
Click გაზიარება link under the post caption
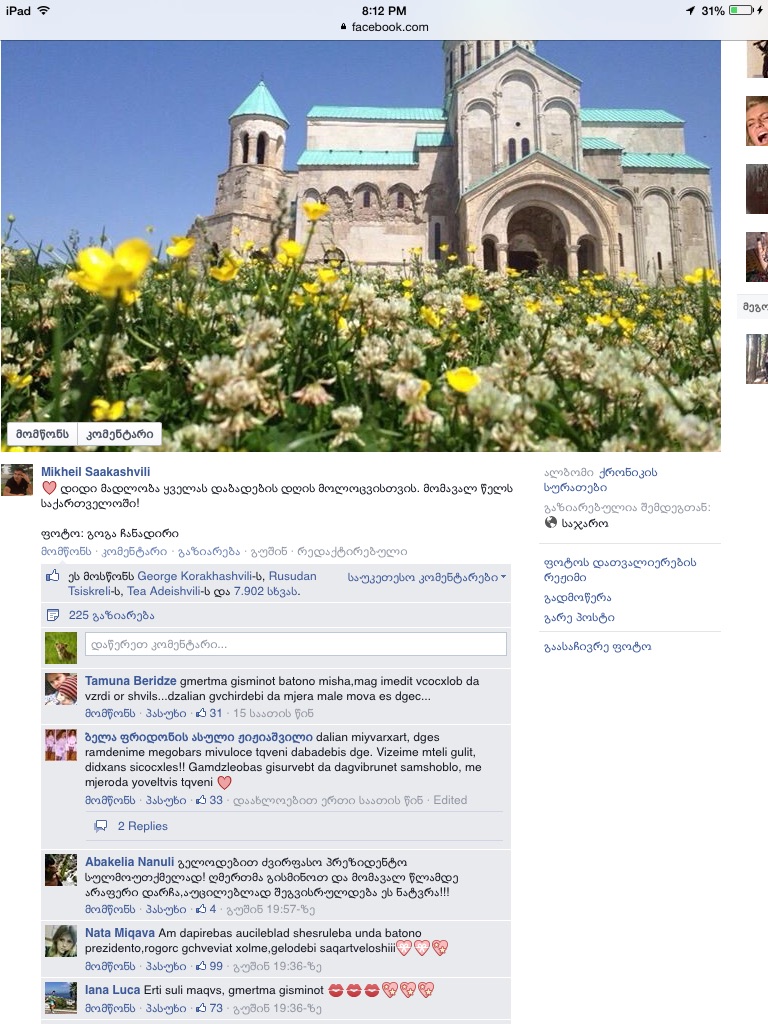pyautogui.click(x=209, y=551)
